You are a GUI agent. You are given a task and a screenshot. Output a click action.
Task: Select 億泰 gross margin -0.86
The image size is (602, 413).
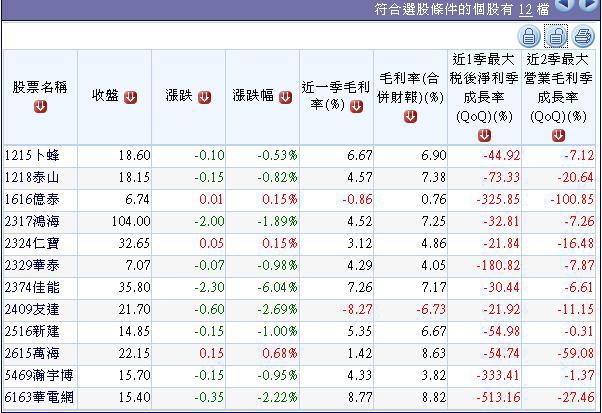click(x=357, y=200)
